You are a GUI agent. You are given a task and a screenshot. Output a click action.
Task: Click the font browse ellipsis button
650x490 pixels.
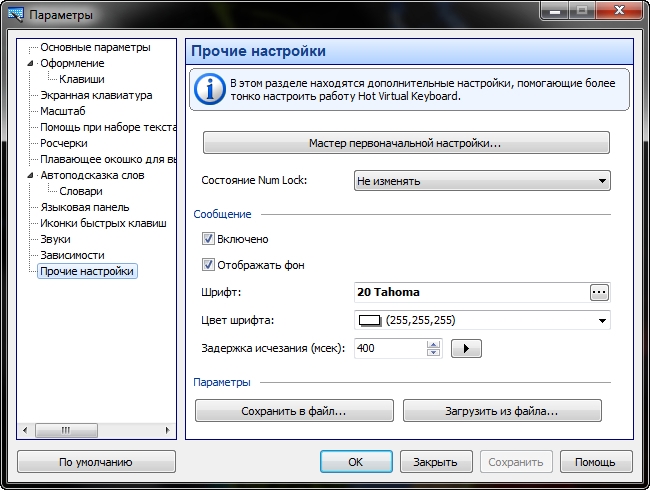[599, 292]
